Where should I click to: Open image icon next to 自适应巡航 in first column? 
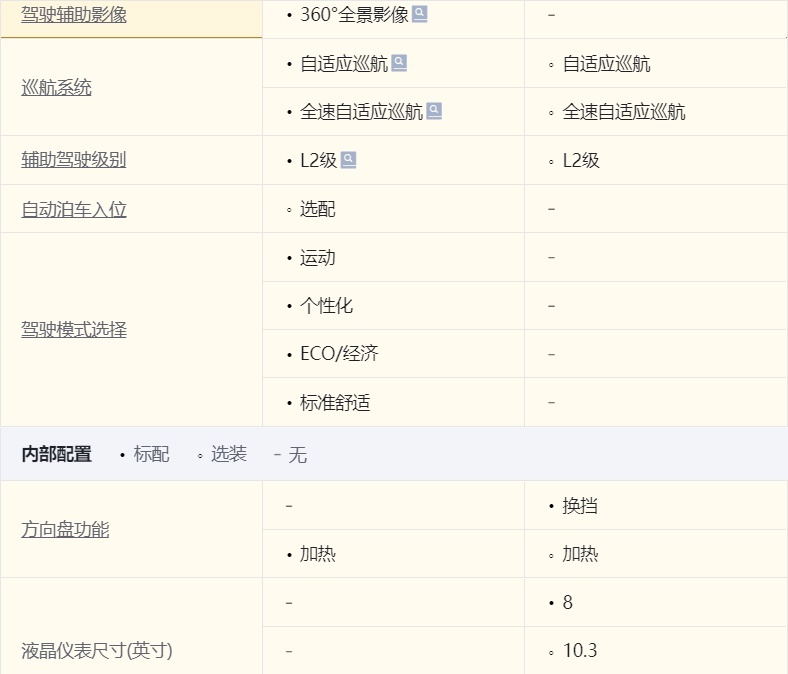(x=399, y=63)
